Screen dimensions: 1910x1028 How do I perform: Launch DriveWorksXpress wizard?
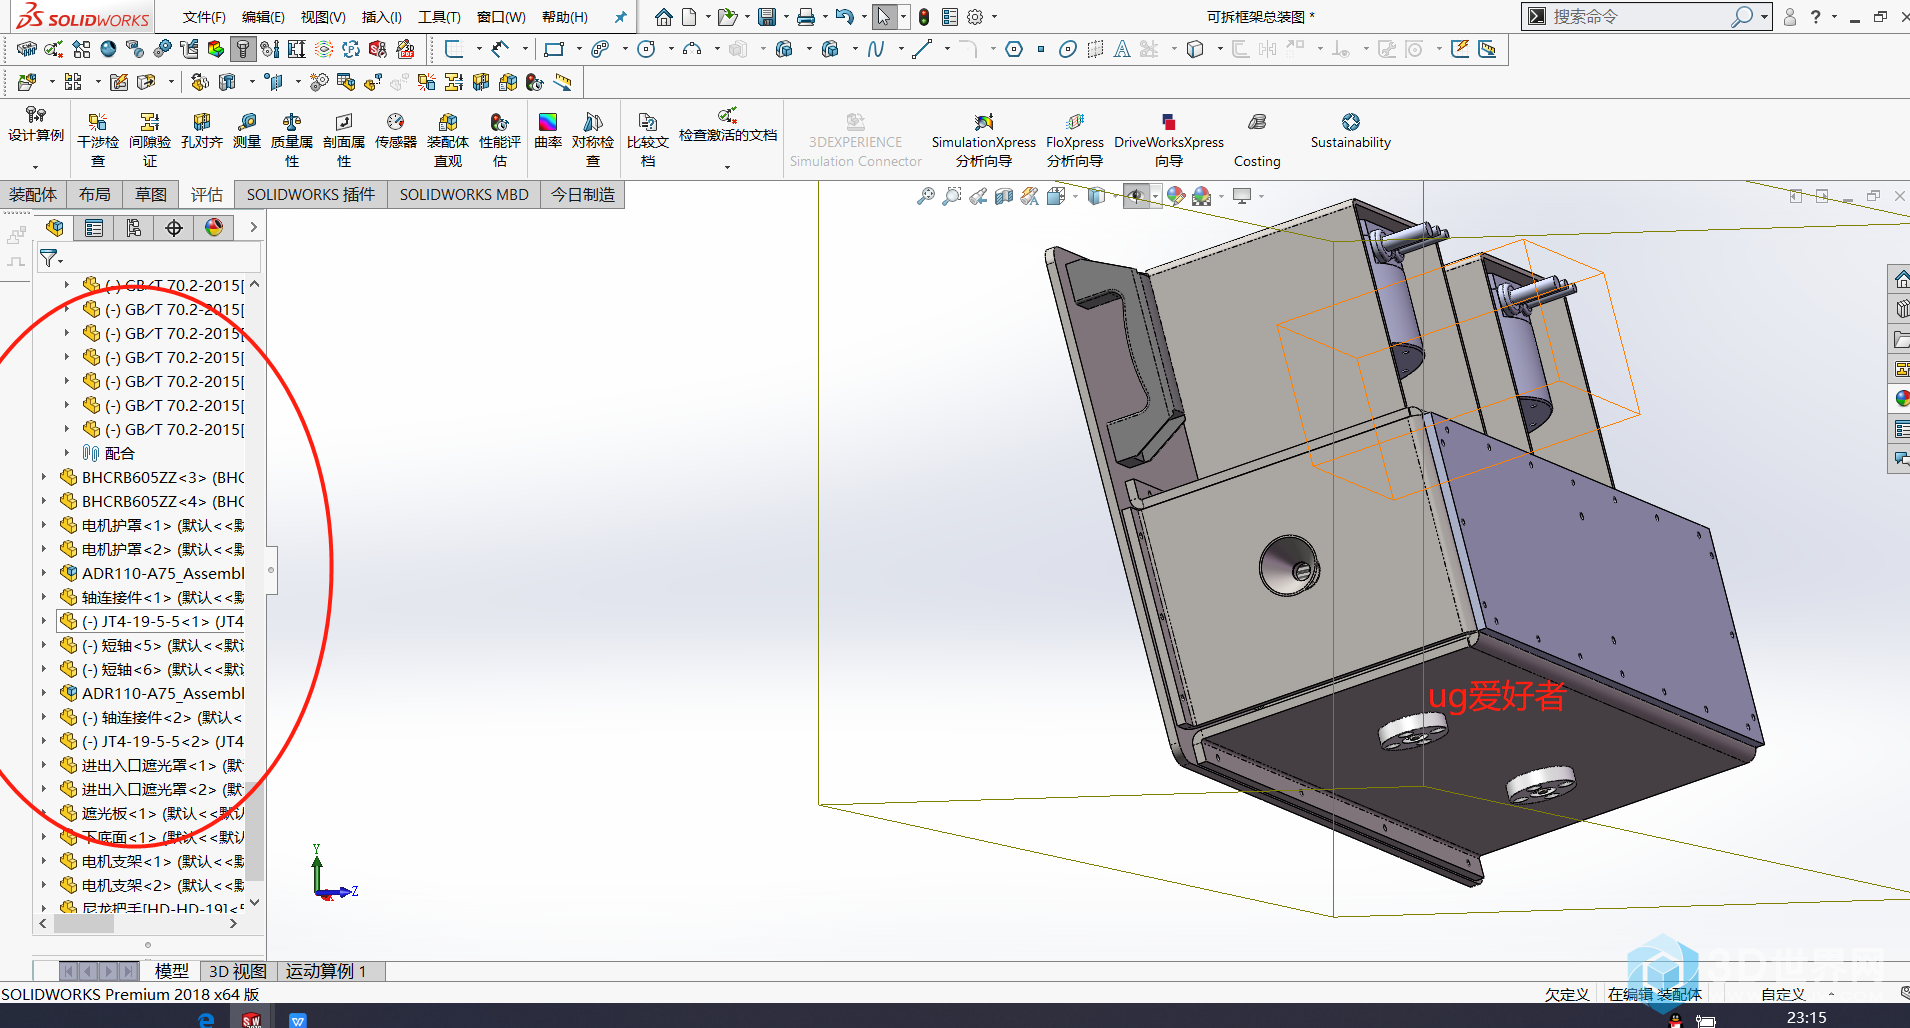click(x=1169, y=140)
